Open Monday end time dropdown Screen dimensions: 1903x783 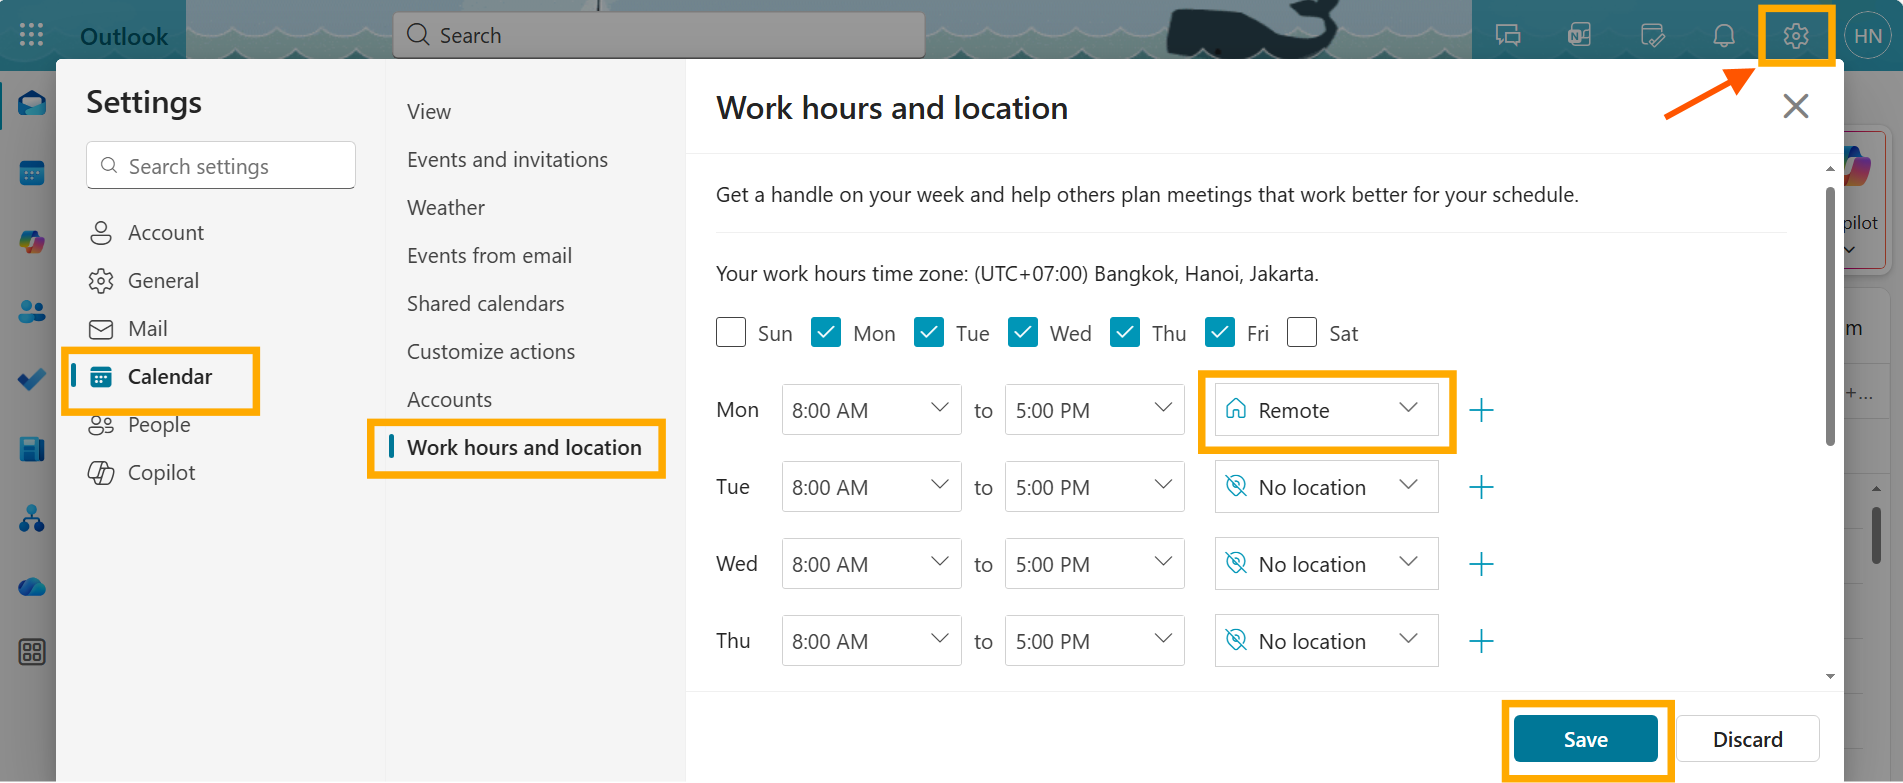(x=1095, y=410)
